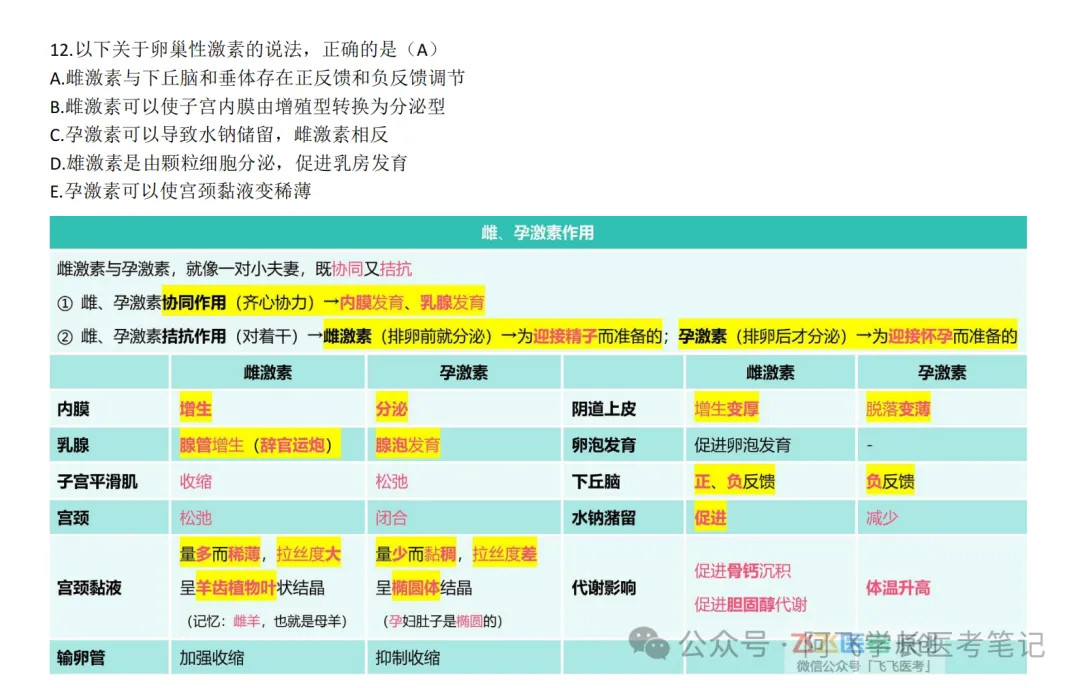Screen dimensions: 1080x688
Task: Click the 增生变厚 cell
Action: [x=726, y=409]
